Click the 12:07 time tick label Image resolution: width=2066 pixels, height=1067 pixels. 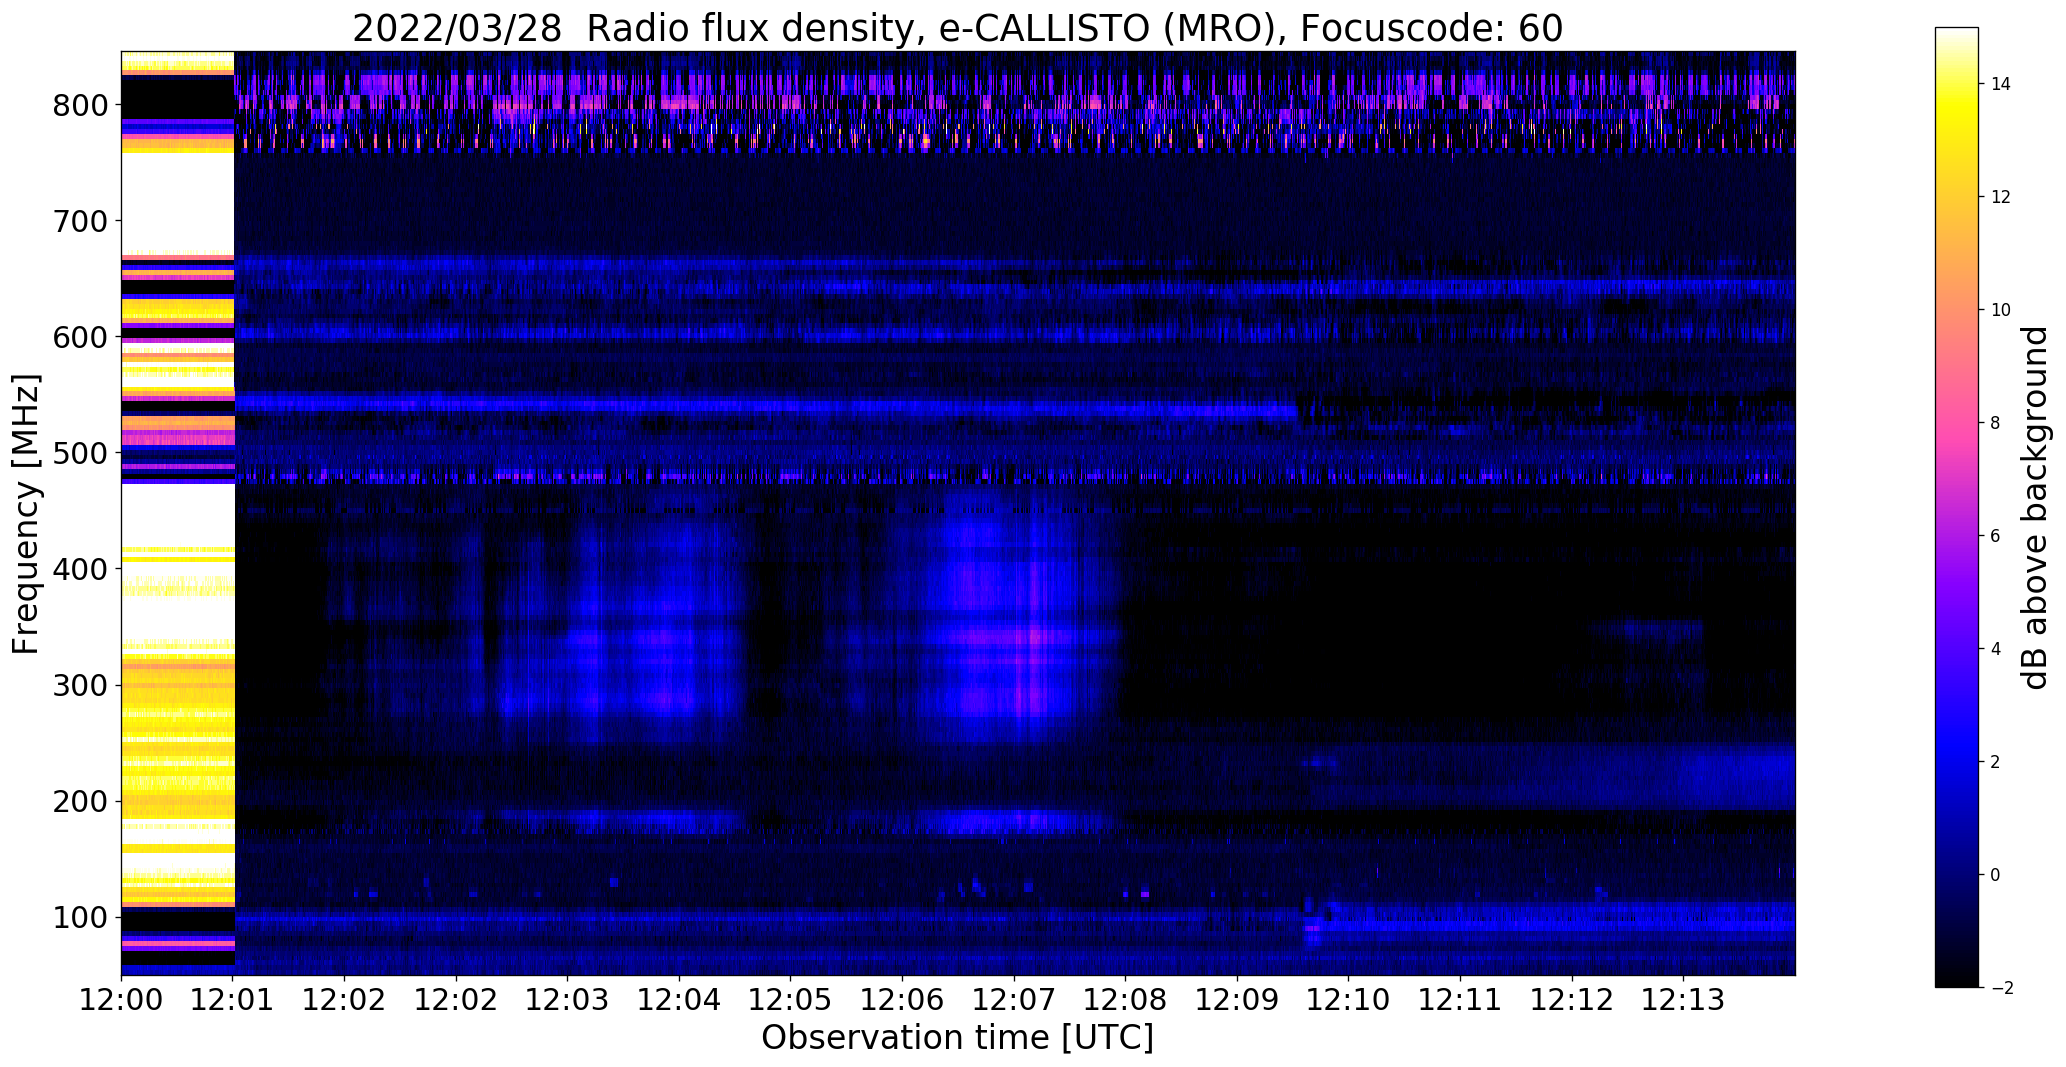pyautogui.click(x=1014, y=1000)
